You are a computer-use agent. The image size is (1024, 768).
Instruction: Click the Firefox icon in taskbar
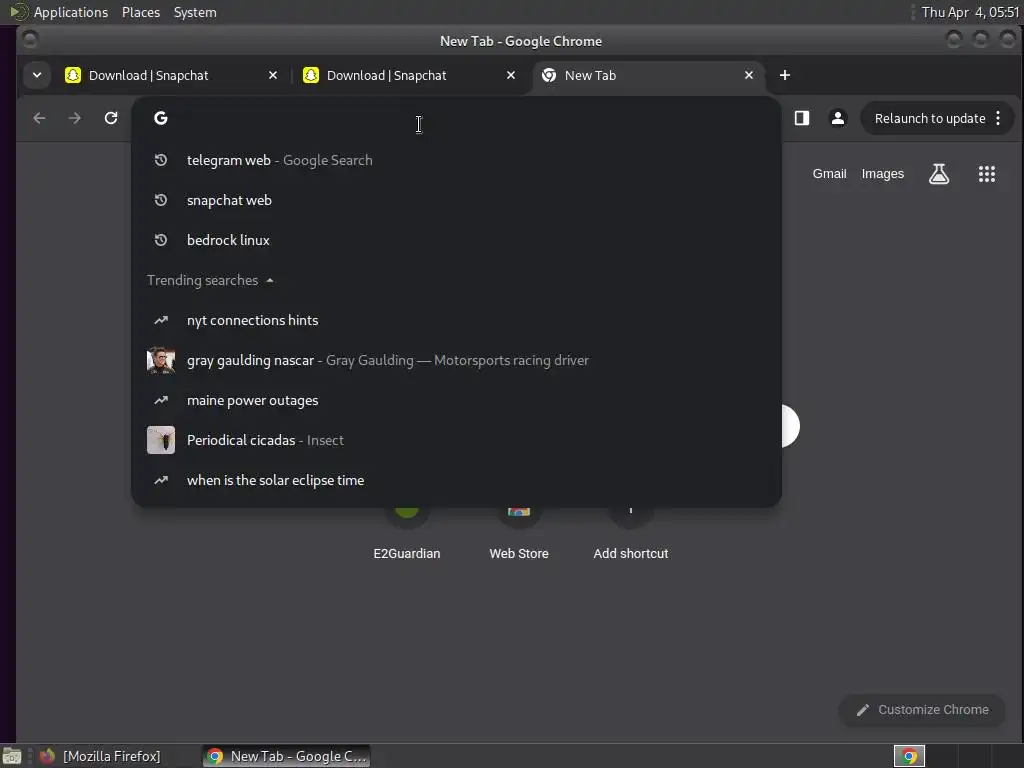(x=48, y=756)
